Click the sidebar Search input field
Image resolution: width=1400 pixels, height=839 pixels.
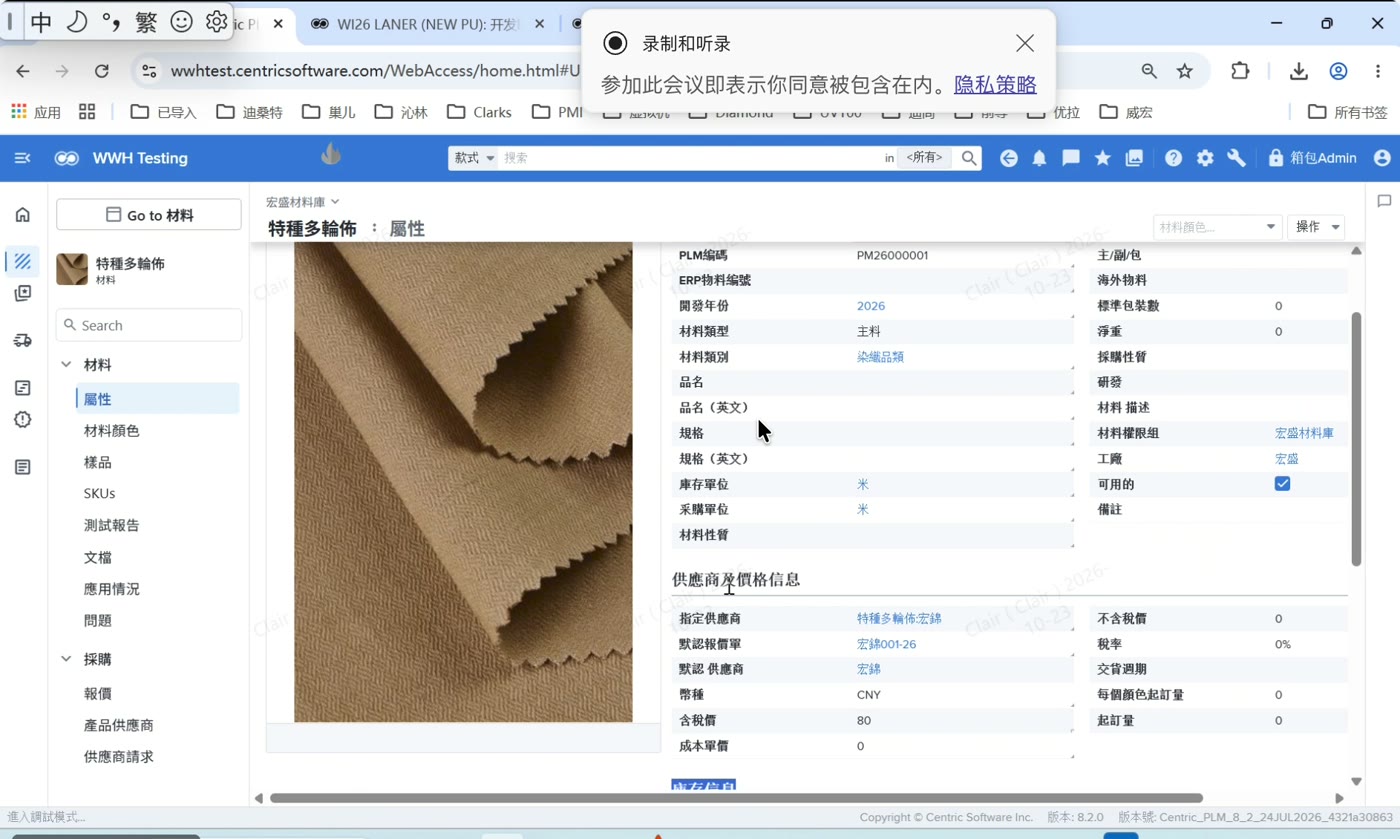(149, 325)
